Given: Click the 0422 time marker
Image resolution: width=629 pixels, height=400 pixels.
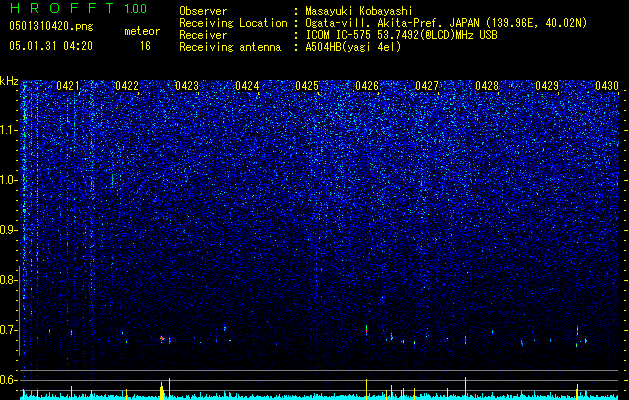Looking at the screenshot, I should (127, 86).
